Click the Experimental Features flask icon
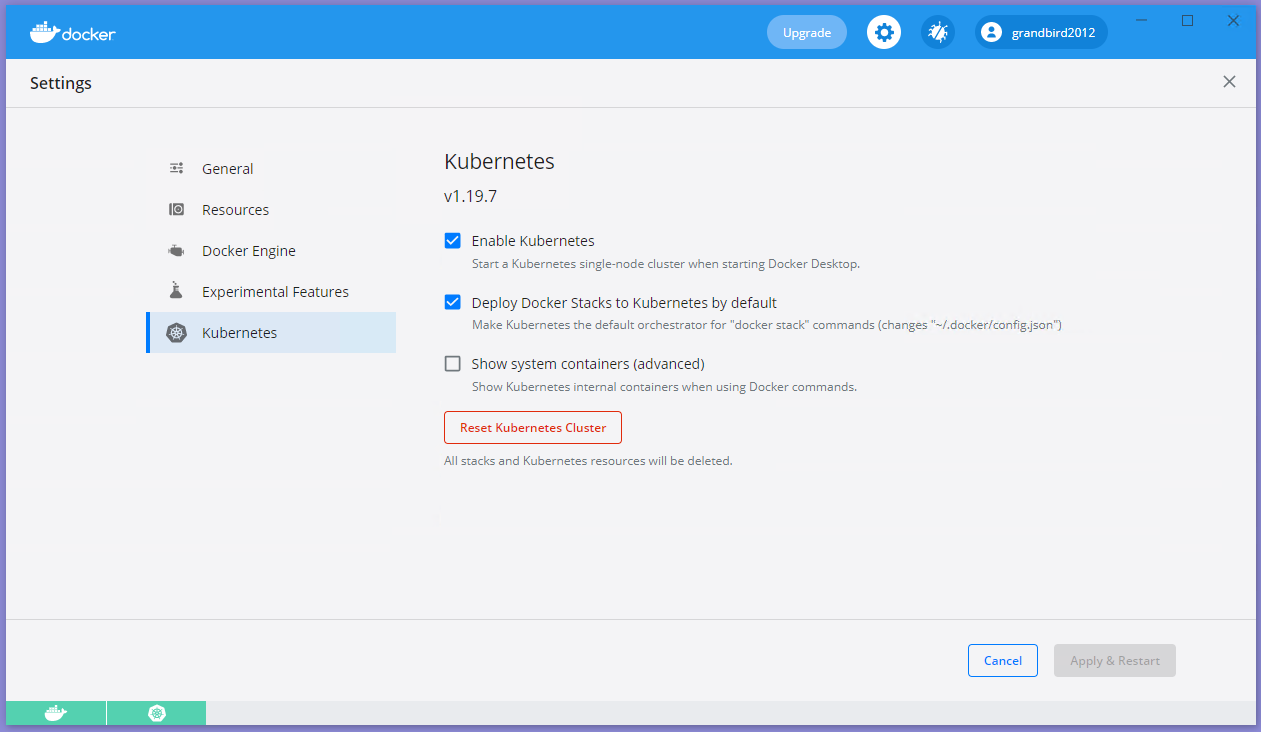1261x732 pixels. (177, 291)
